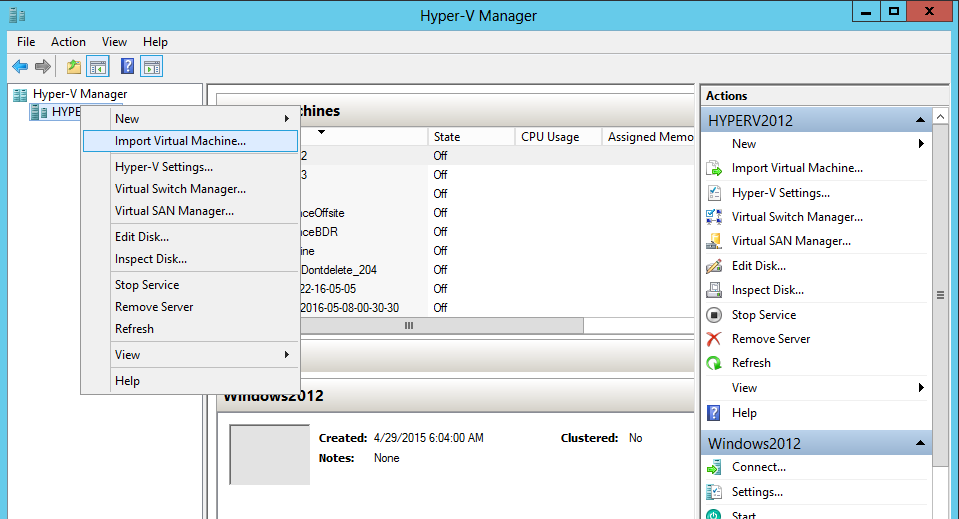Viewport: 959px width, 519px height.
Task: Click Import Virtual Machine link in Actions
Action: 797,168
